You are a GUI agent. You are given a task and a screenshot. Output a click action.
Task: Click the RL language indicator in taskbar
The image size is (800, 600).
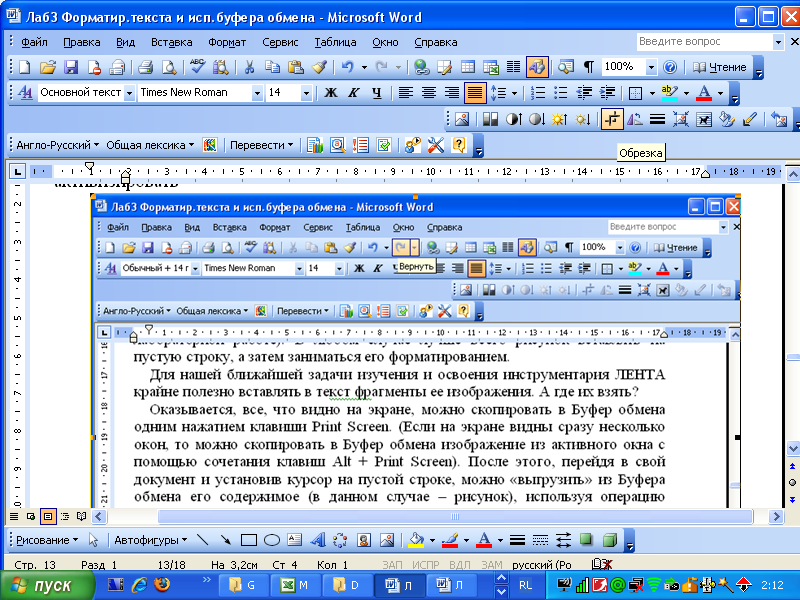[x=525, y=585]
